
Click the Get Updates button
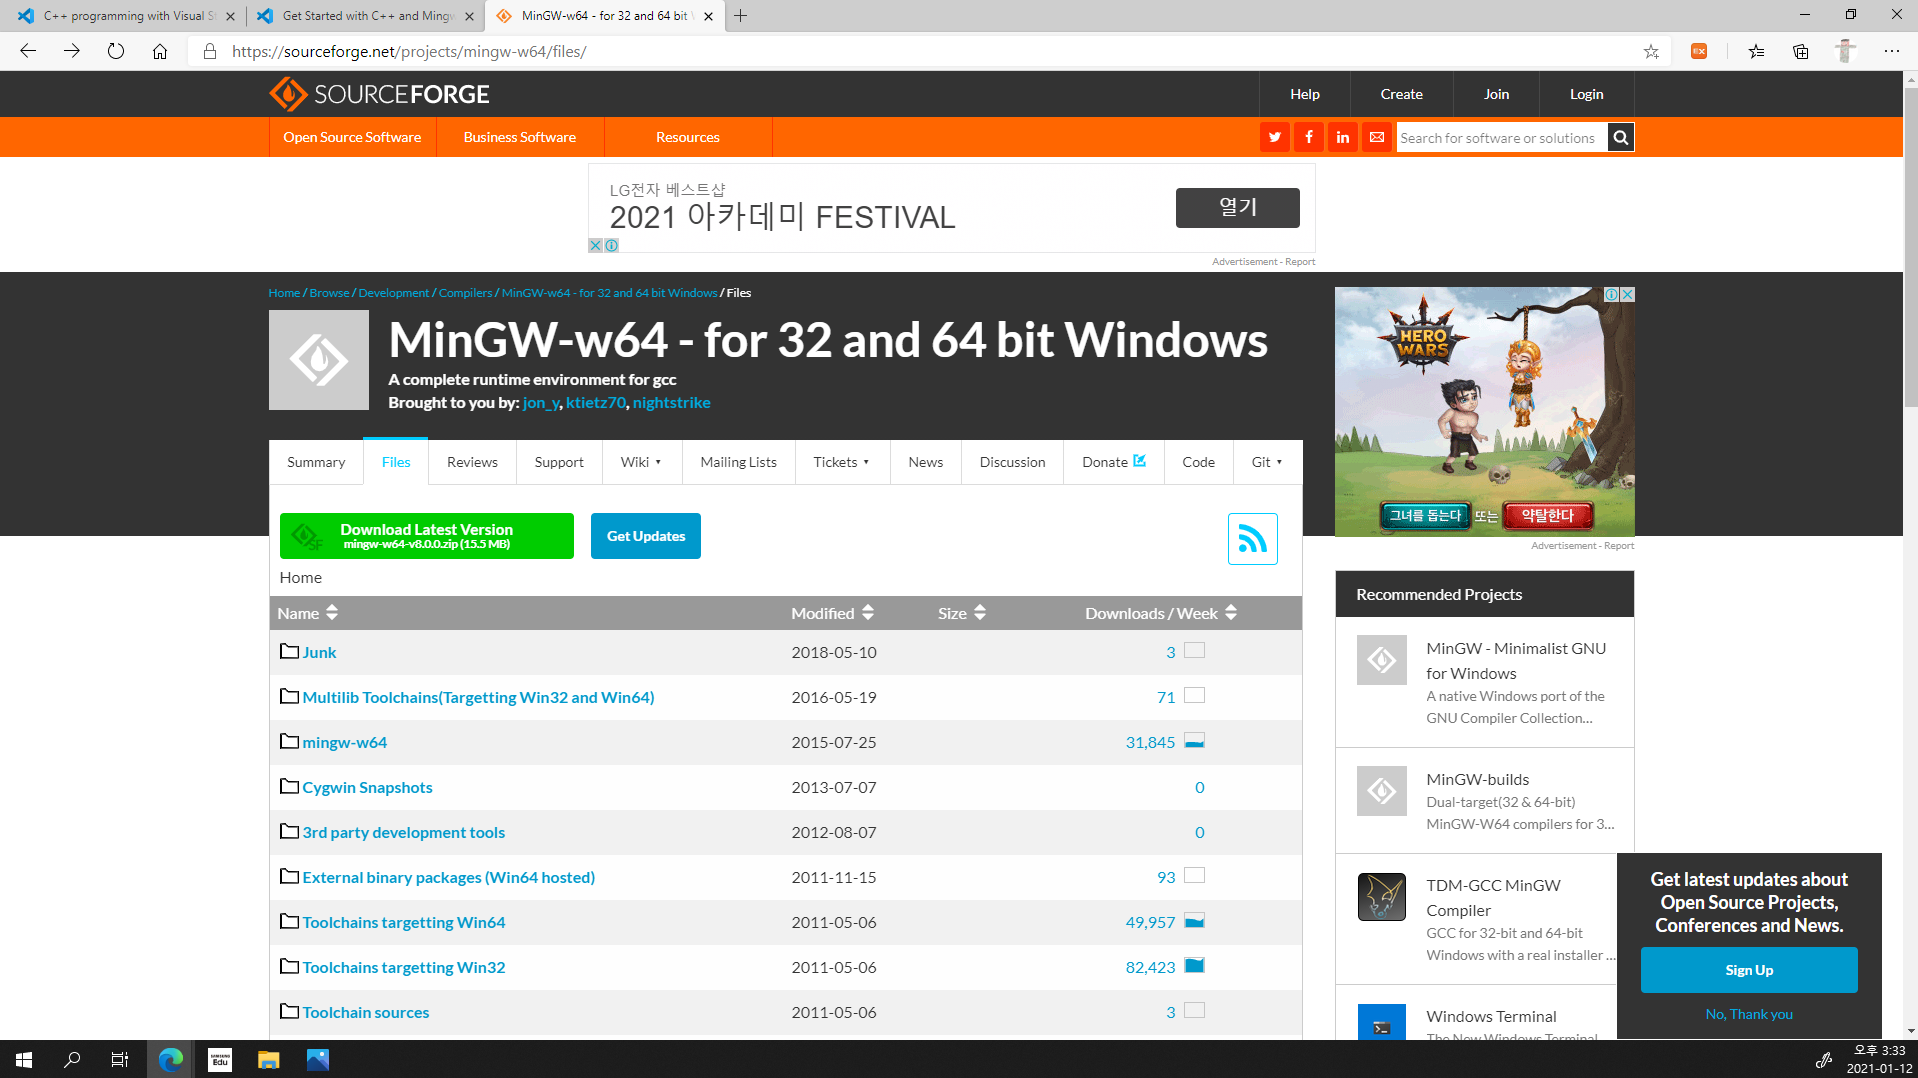646,536
